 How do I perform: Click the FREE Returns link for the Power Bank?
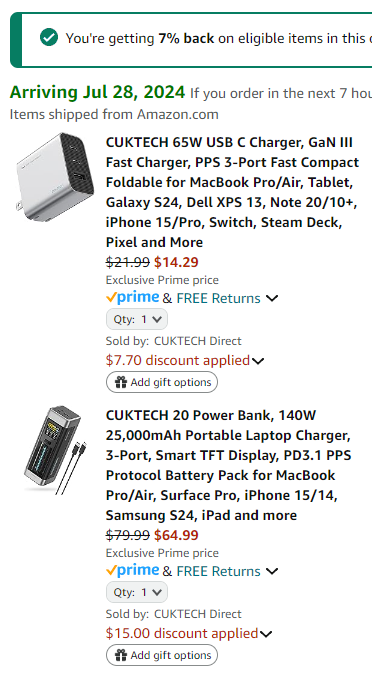[218, 571]
